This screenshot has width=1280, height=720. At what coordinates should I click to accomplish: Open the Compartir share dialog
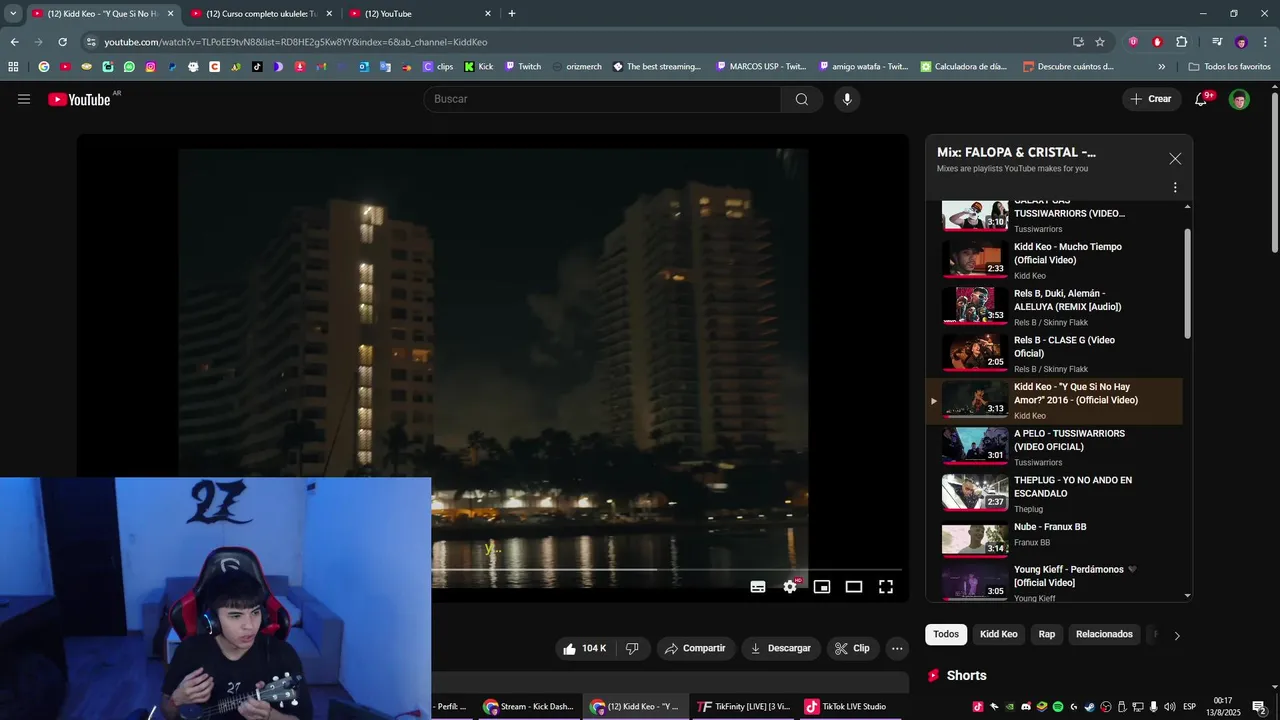[696, 648]
